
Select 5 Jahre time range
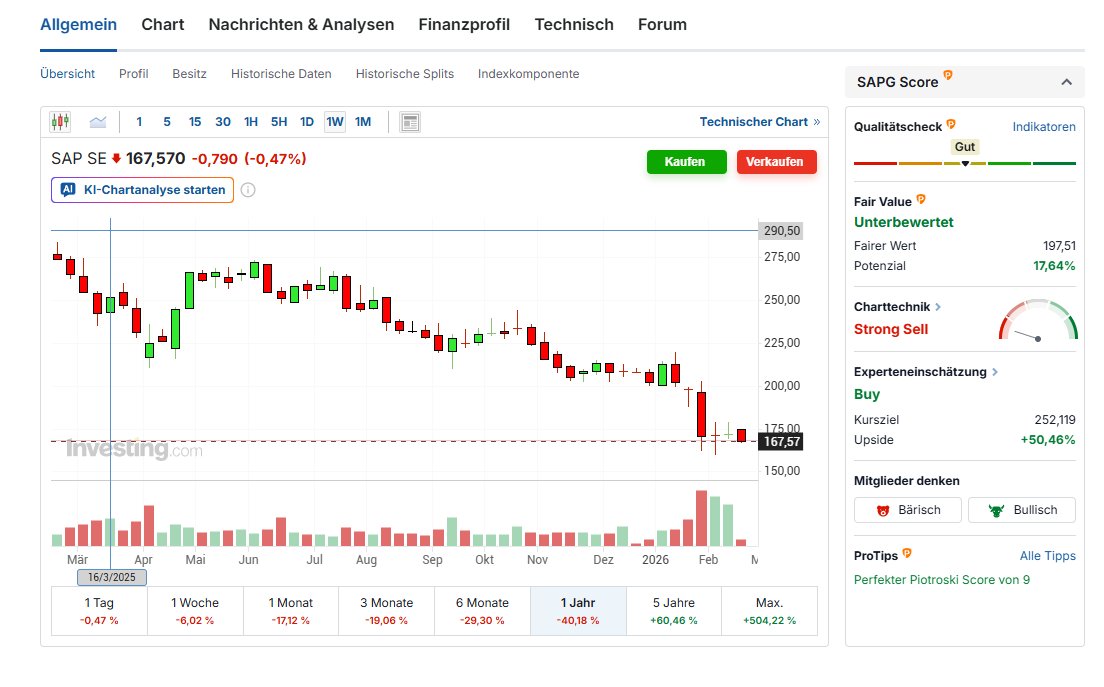674,611
